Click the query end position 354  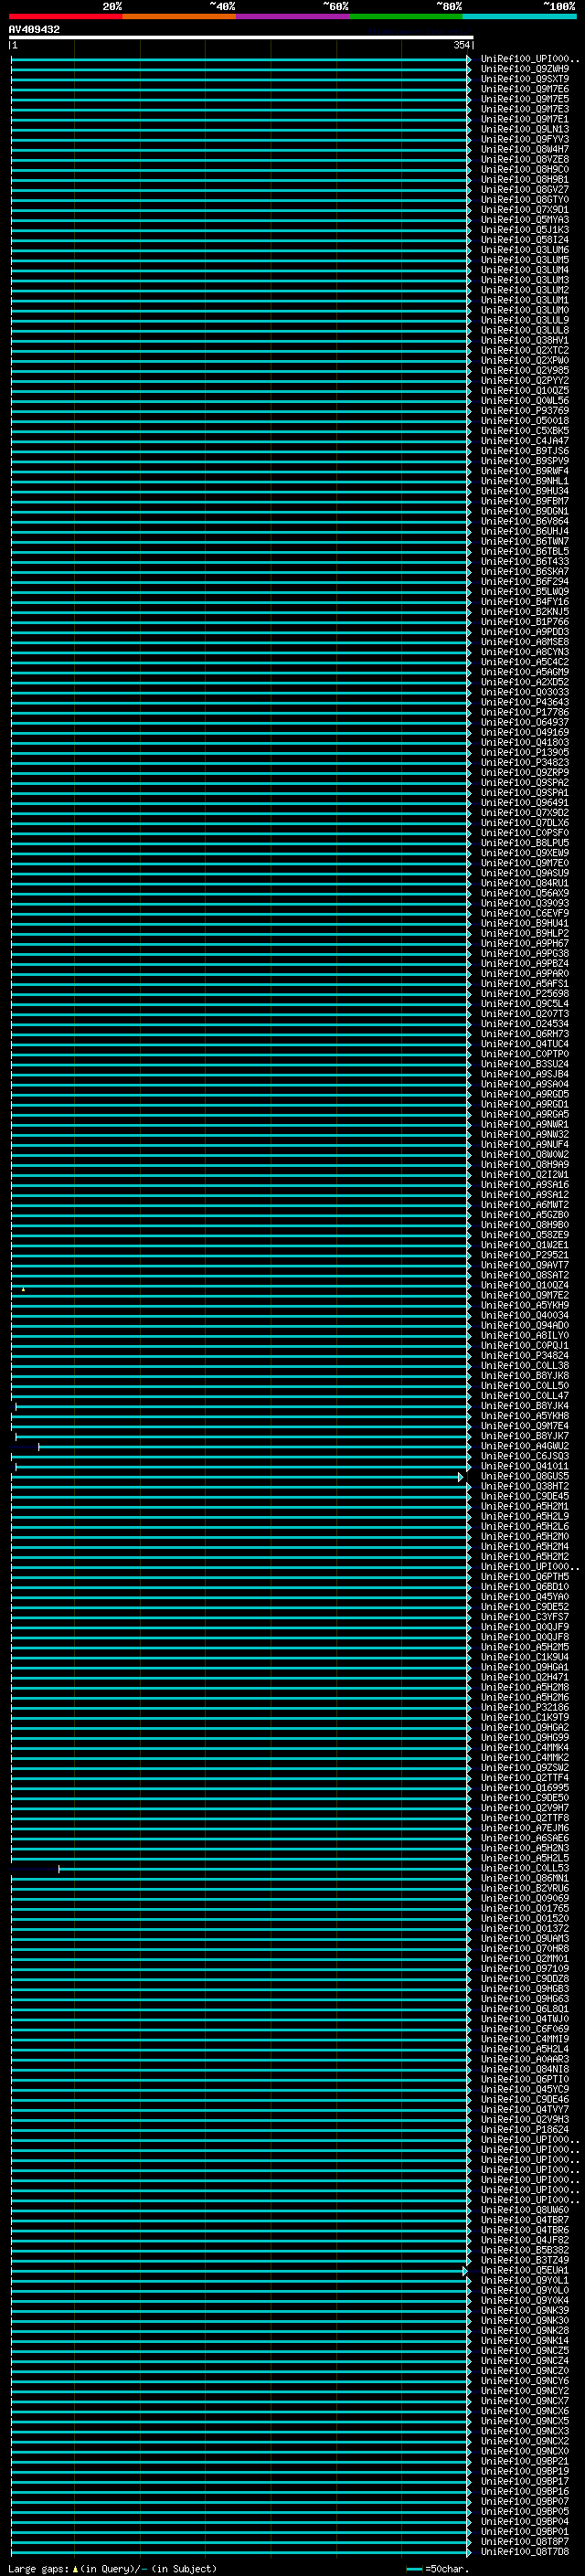[x=461, y=46]
